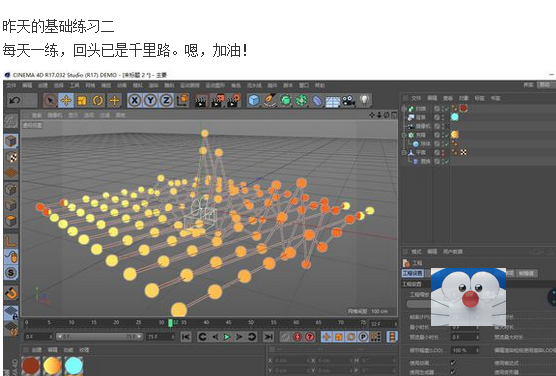556x376 pixels.
Task: Expand the first green sweep object row
Action: tap(404, 109)
